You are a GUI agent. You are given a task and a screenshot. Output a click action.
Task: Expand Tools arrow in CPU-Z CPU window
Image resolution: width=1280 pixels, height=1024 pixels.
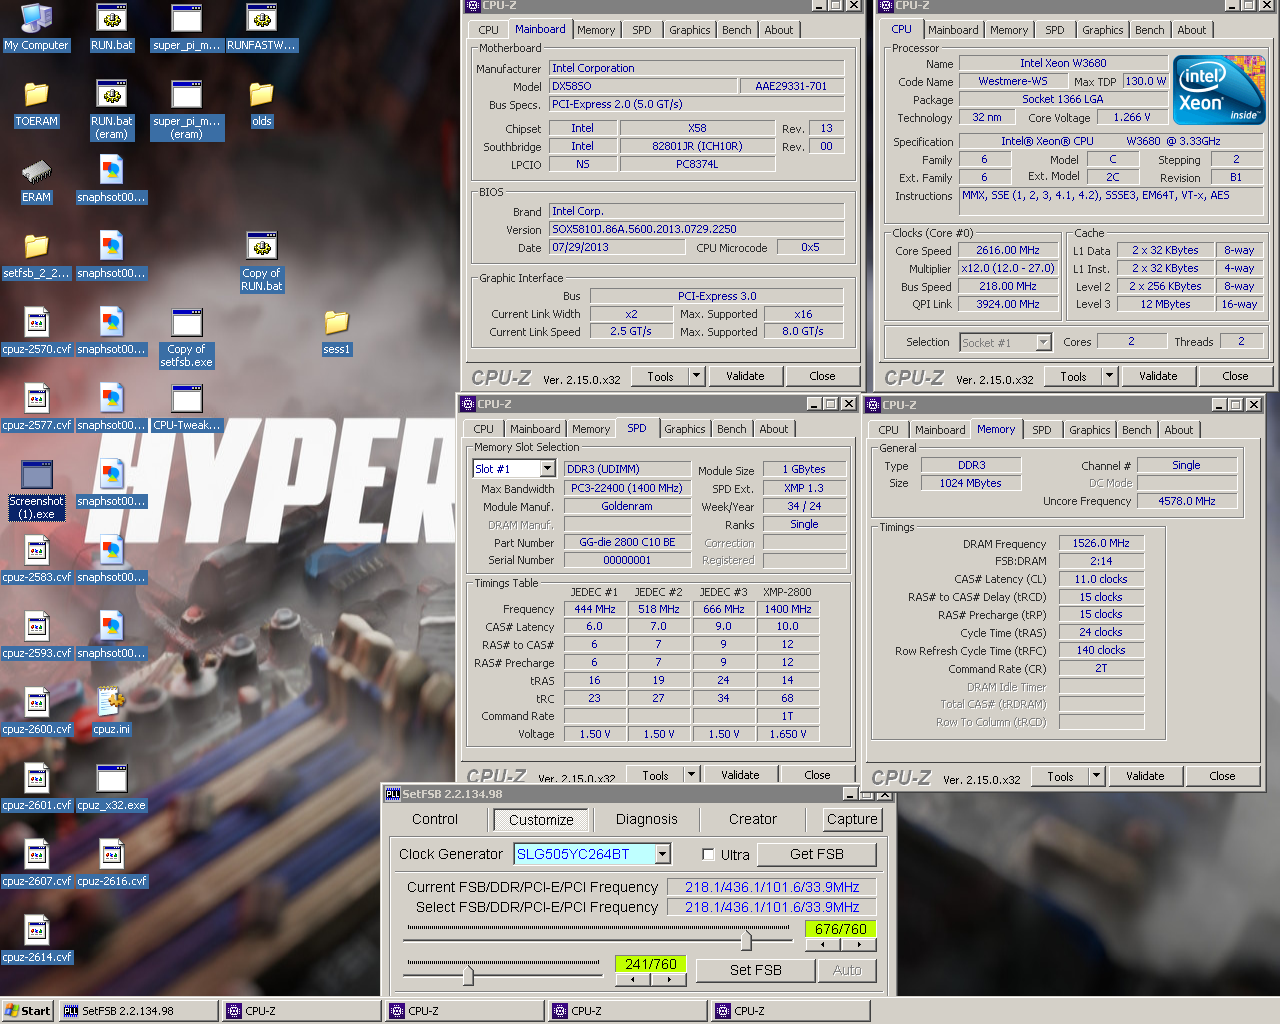point(1109,376)
